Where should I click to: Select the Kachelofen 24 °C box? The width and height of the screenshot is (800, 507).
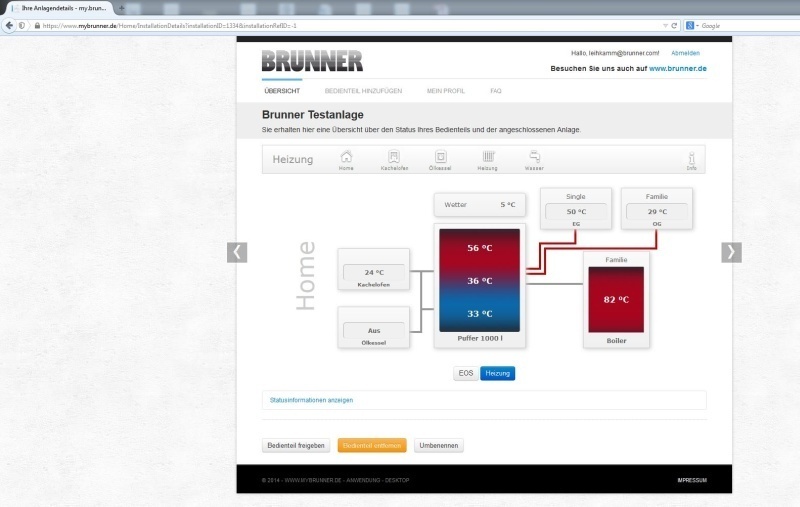click(373, 270)
